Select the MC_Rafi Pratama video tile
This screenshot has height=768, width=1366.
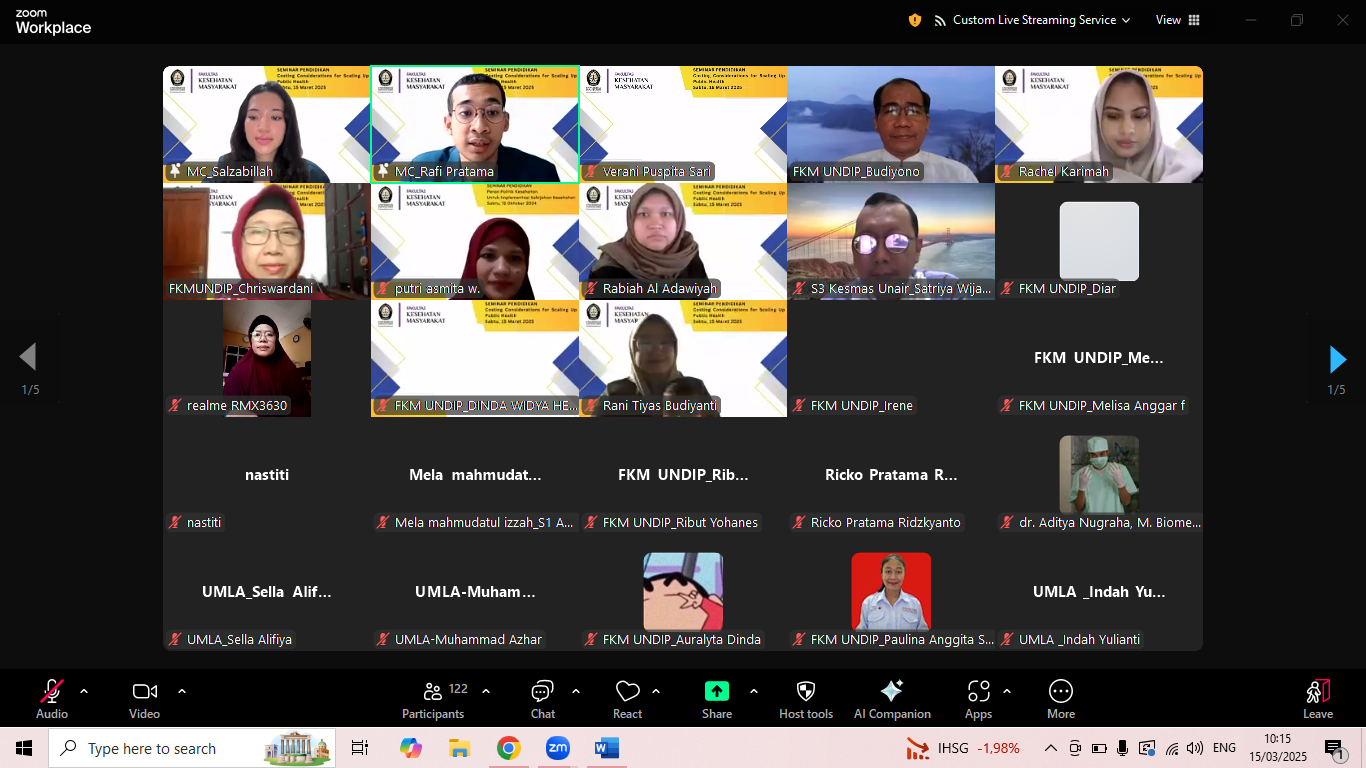click(x=475, y=124)
